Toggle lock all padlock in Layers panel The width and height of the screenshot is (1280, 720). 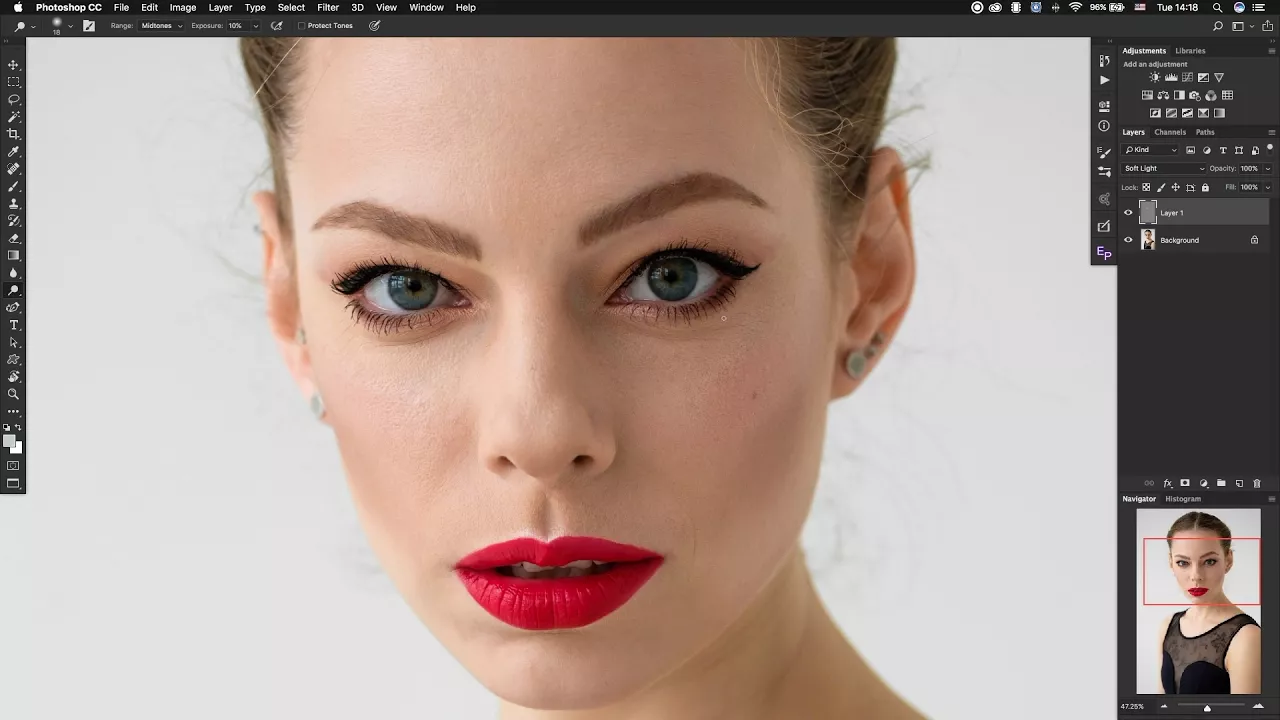1205,187
